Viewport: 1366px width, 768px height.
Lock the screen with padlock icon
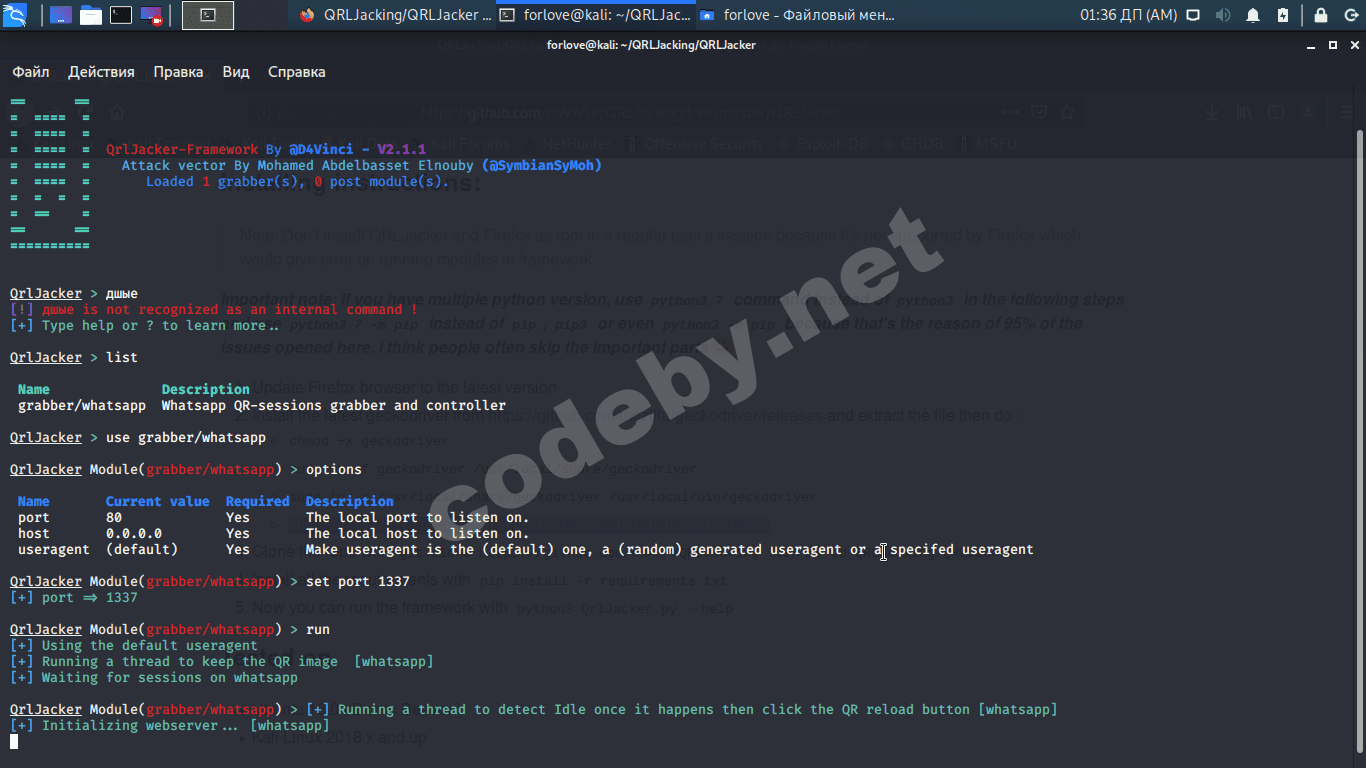click(x=1321, y=15)
